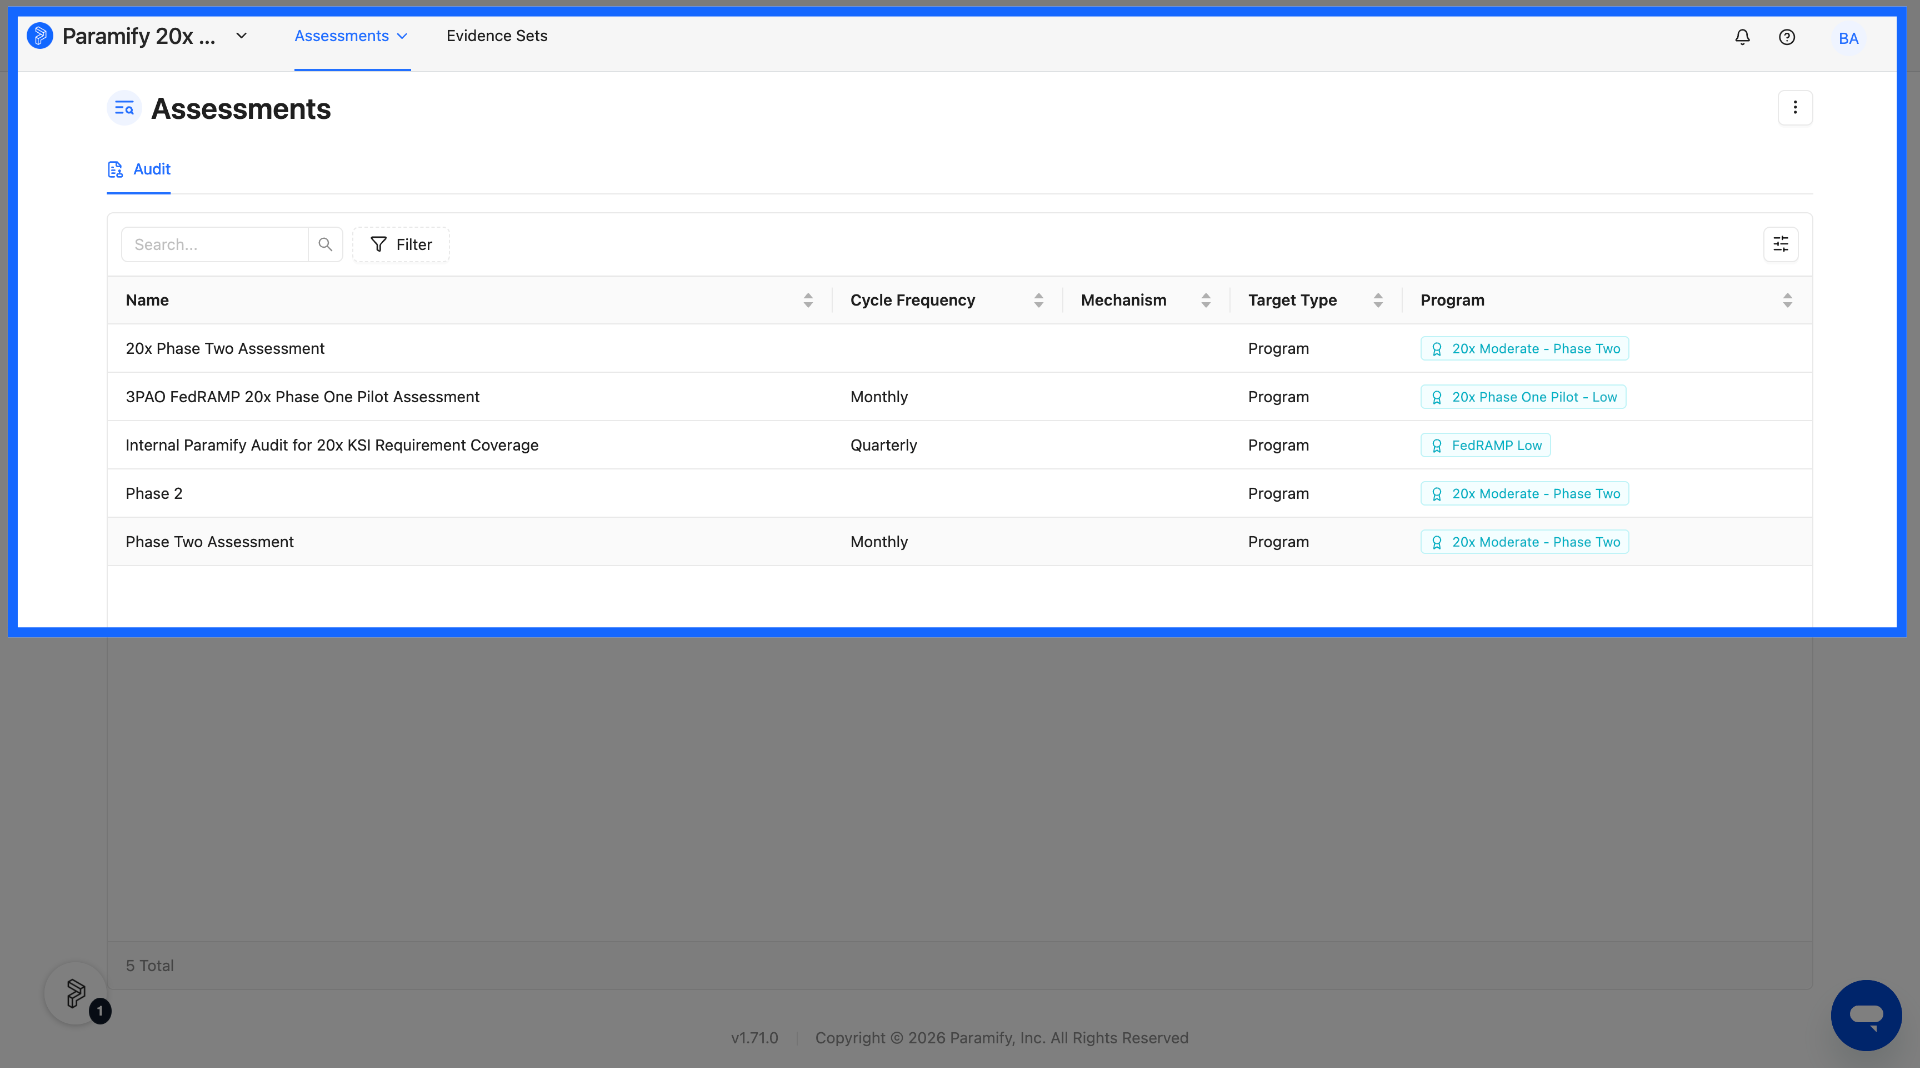Click the 5 Total count text
This screenshot has width=1920, height=1068.
pos(150,965)
